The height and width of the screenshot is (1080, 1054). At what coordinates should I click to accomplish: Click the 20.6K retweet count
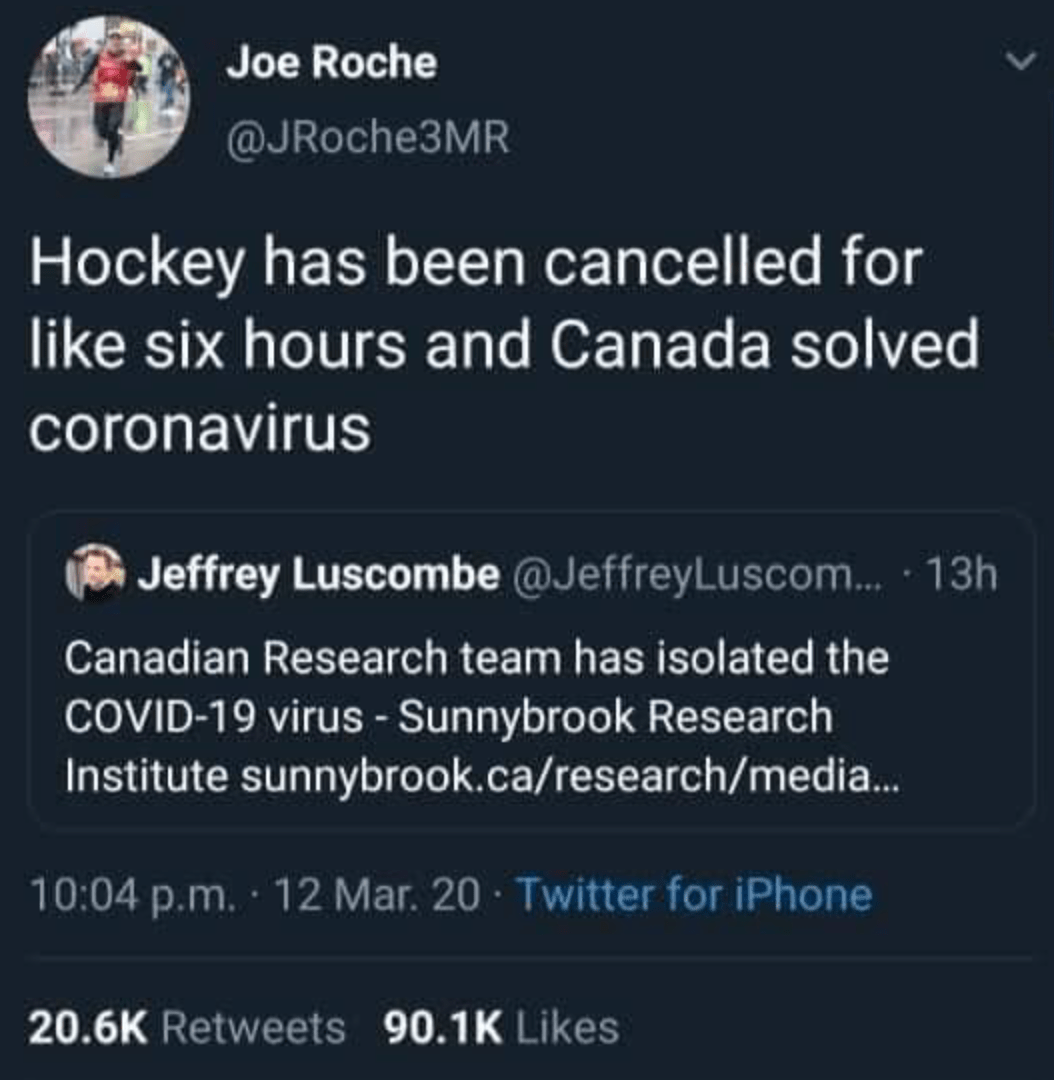click(x=88, y=1027)
